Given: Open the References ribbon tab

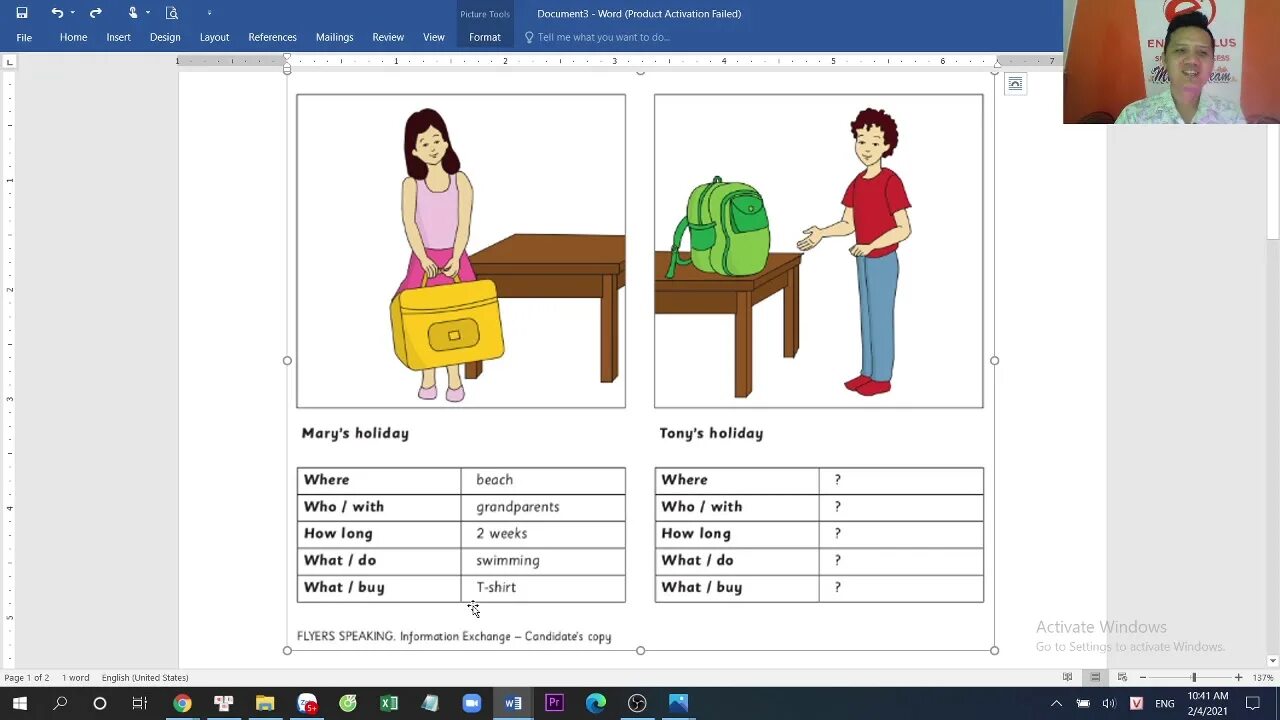Looking at the screenshot, I should (272, 37).
